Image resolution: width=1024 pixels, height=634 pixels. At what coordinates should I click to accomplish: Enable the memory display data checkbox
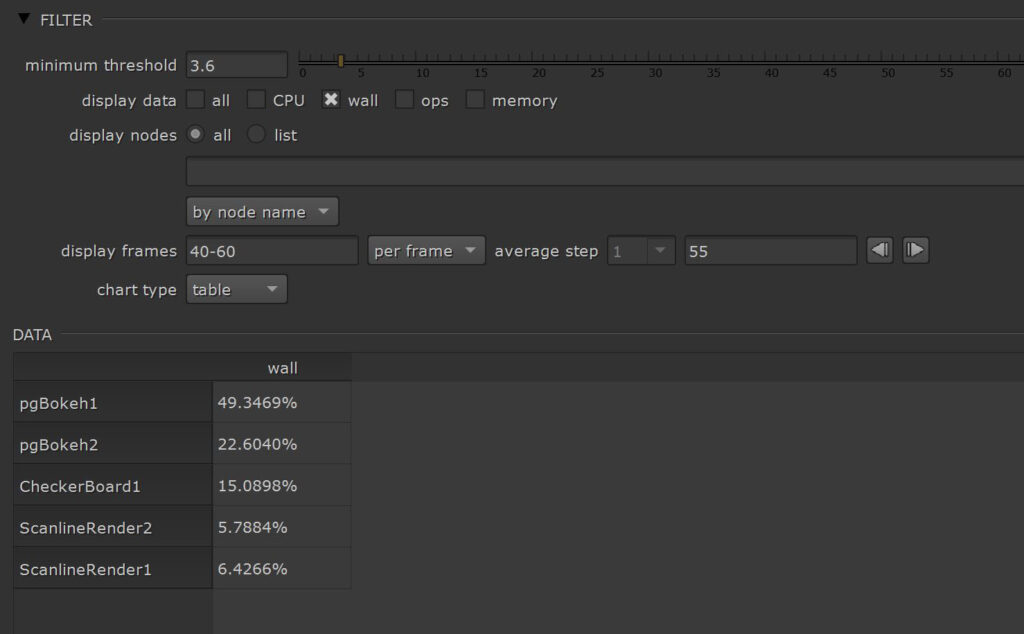[x=475, y=100]
